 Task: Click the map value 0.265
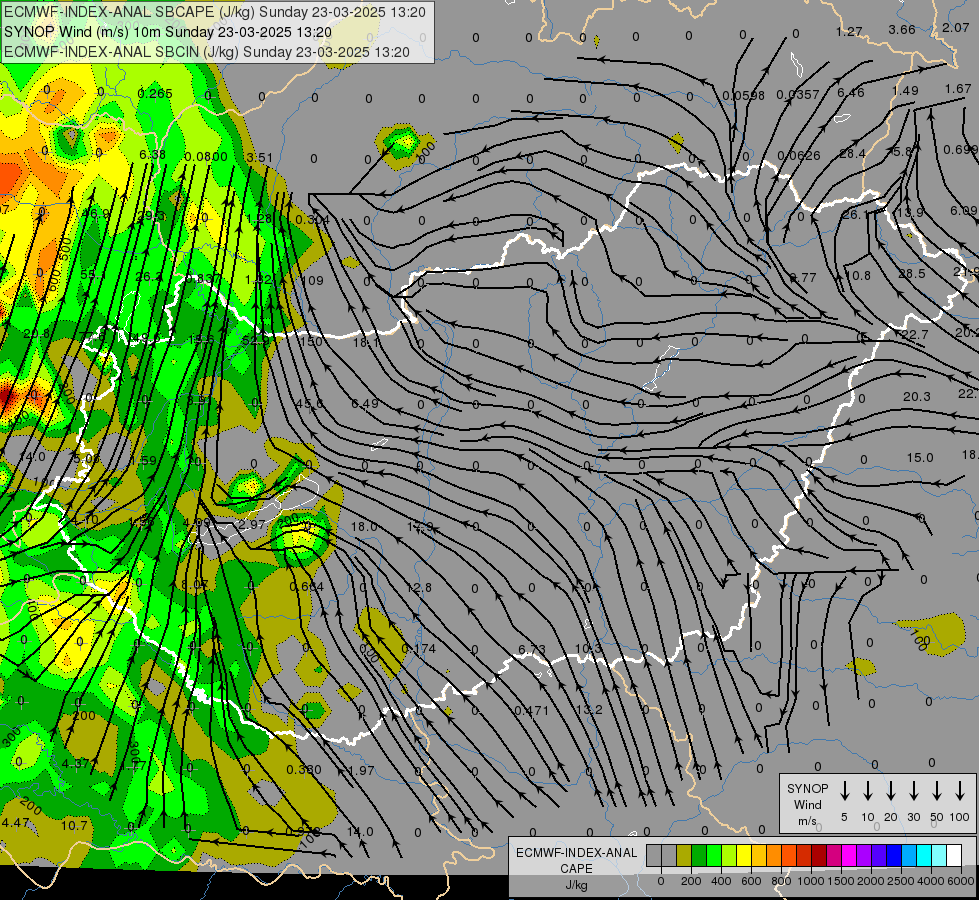[x=155, y=94]
